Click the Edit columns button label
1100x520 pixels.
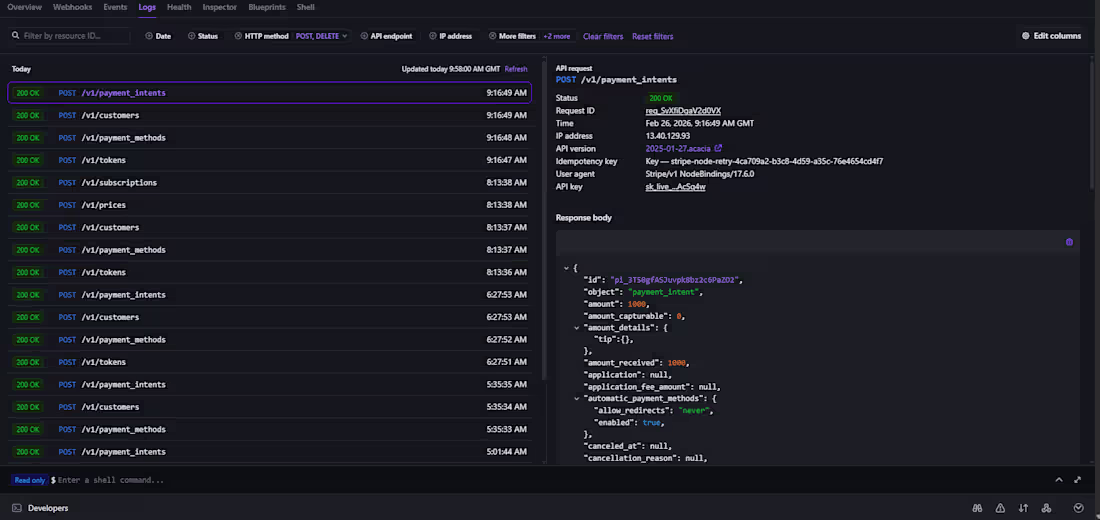click(1057, 36)
